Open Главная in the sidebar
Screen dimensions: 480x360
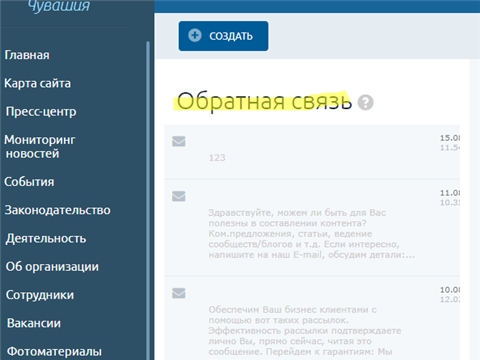[x=27, y=55]
